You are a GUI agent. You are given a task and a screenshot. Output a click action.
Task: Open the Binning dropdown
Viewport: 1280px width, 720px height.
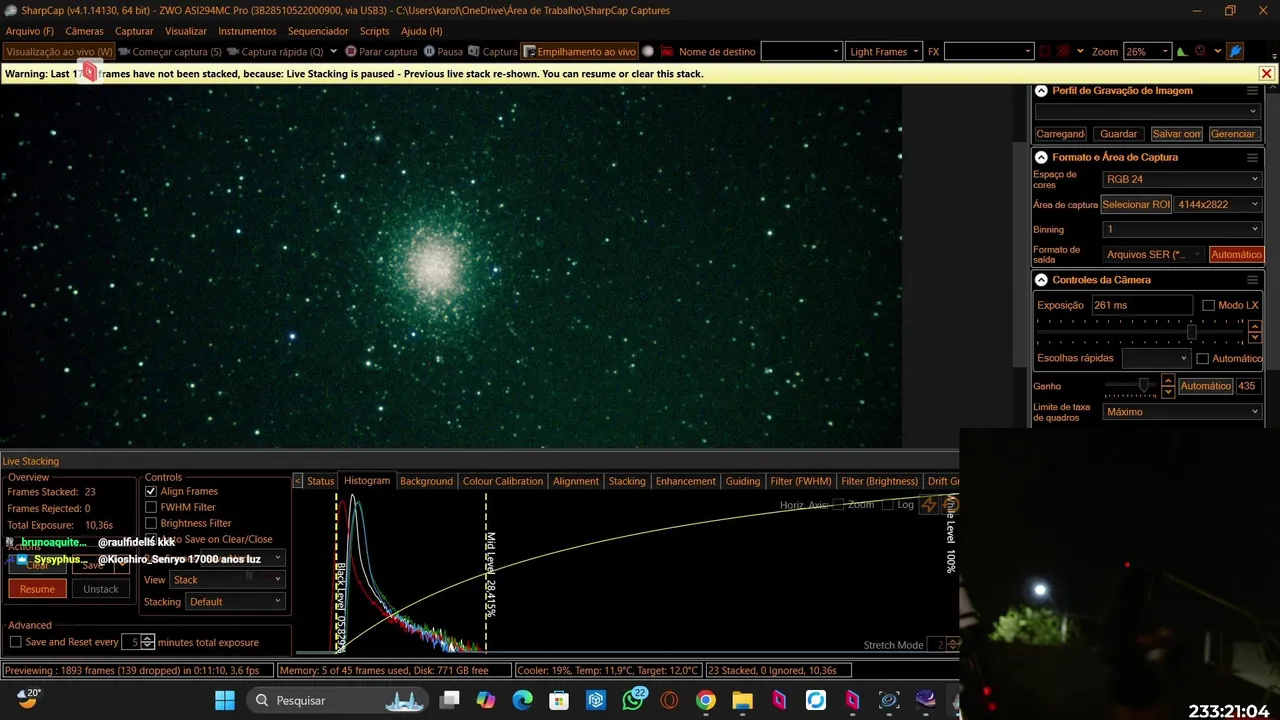tap(1182, 230)
